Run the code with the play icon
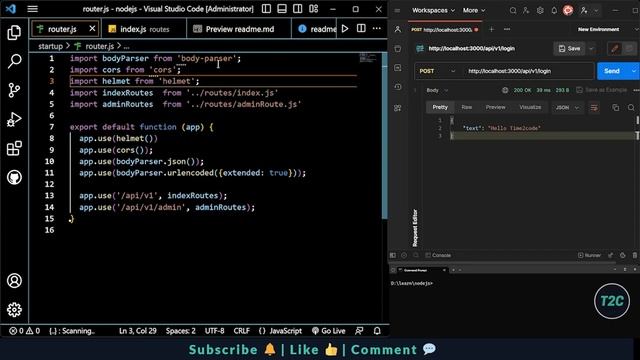 pos(345,29)
